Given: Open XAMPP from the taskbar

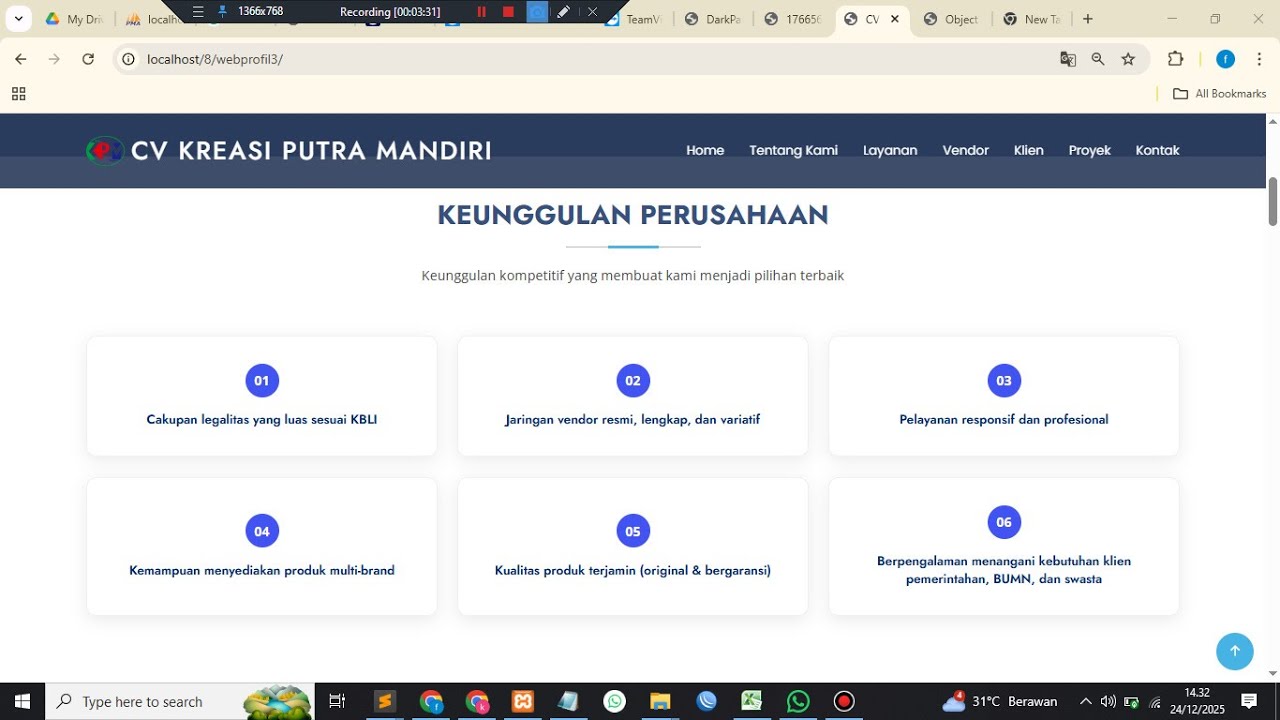Looking at the screenshot, I should pyautogui.click(x=523, y=701).
